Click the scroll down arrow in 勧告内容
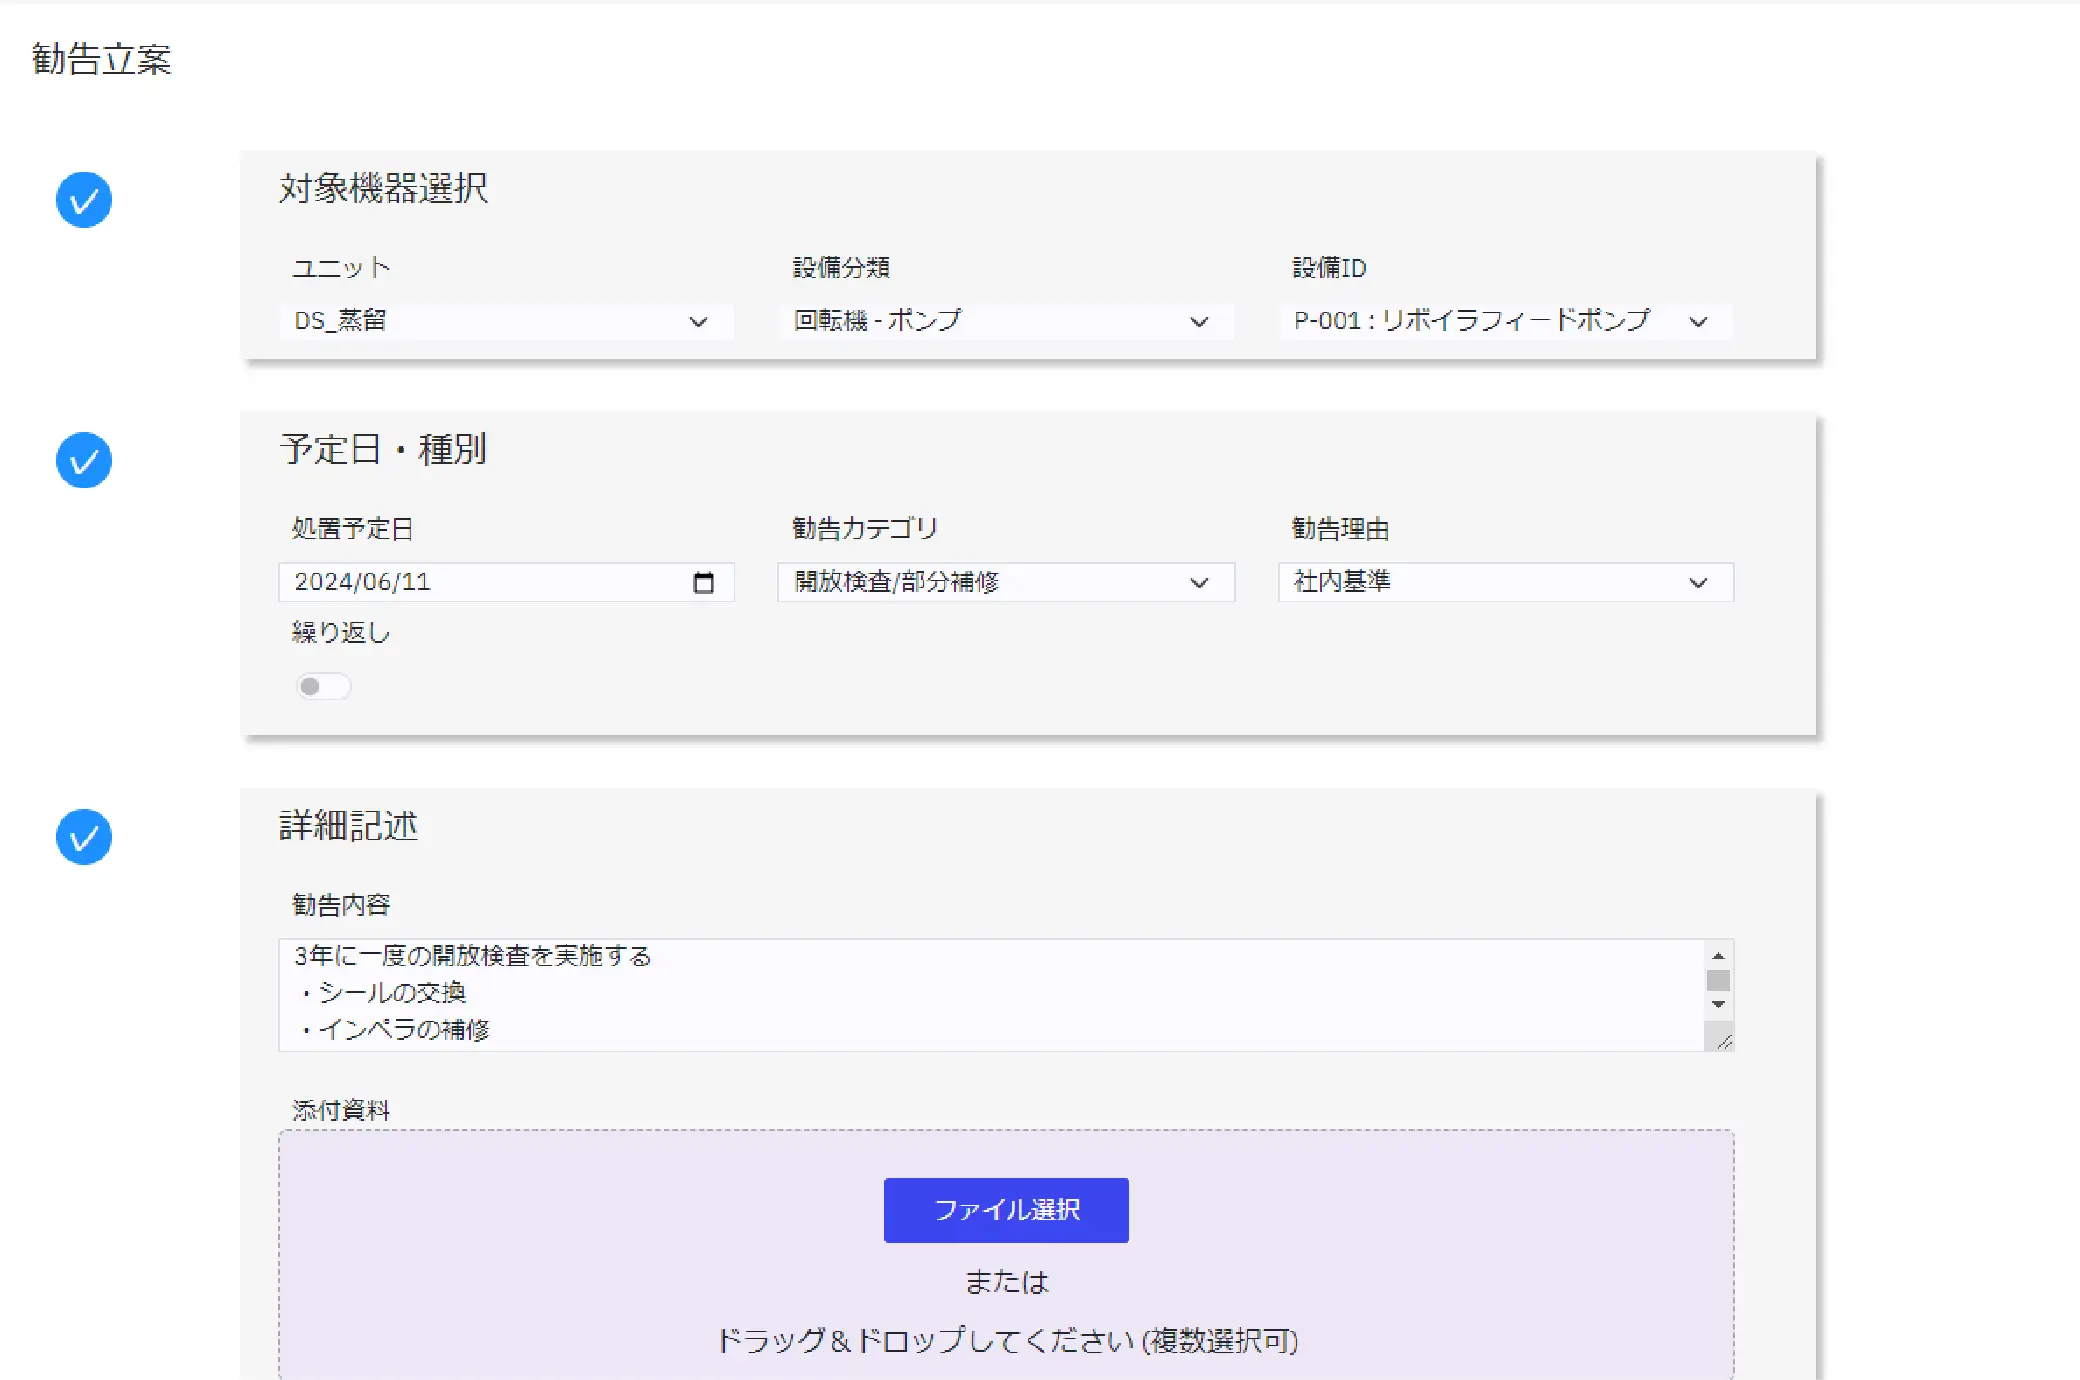 pyautogui.click(x=1718, y=1004)
